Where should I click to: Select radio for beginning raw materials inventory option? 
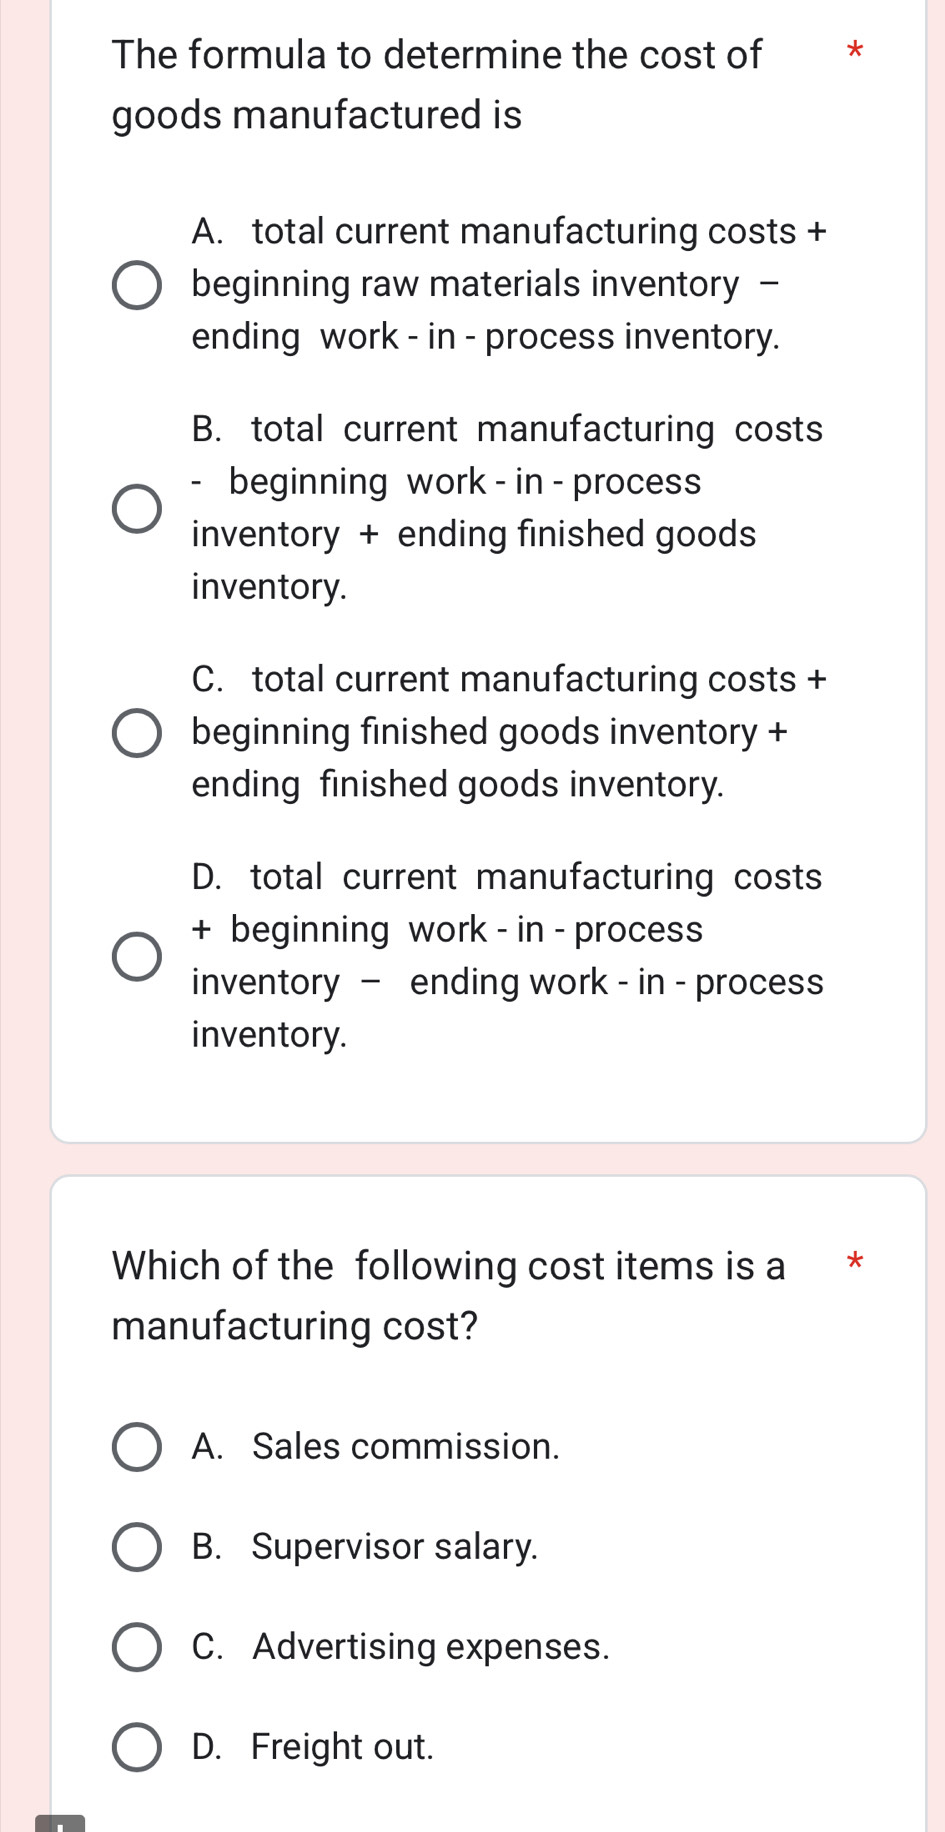click(136, 285)
